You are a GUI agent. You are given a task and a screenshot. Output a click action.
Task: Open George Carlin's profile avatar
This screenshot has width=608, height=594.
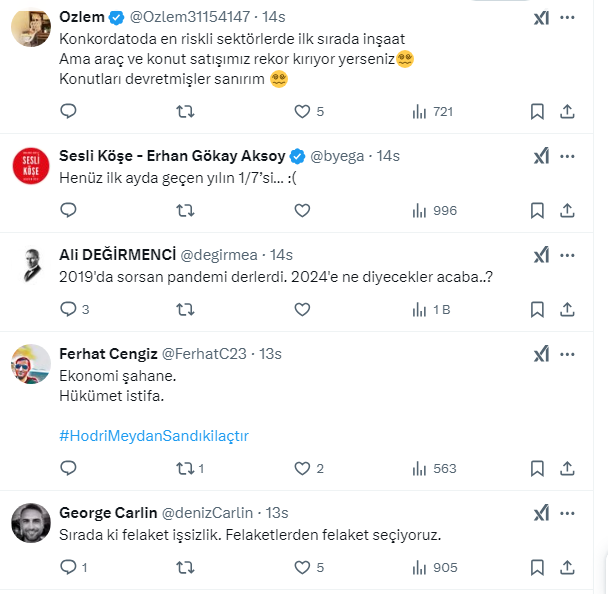[x=31, y=524]
